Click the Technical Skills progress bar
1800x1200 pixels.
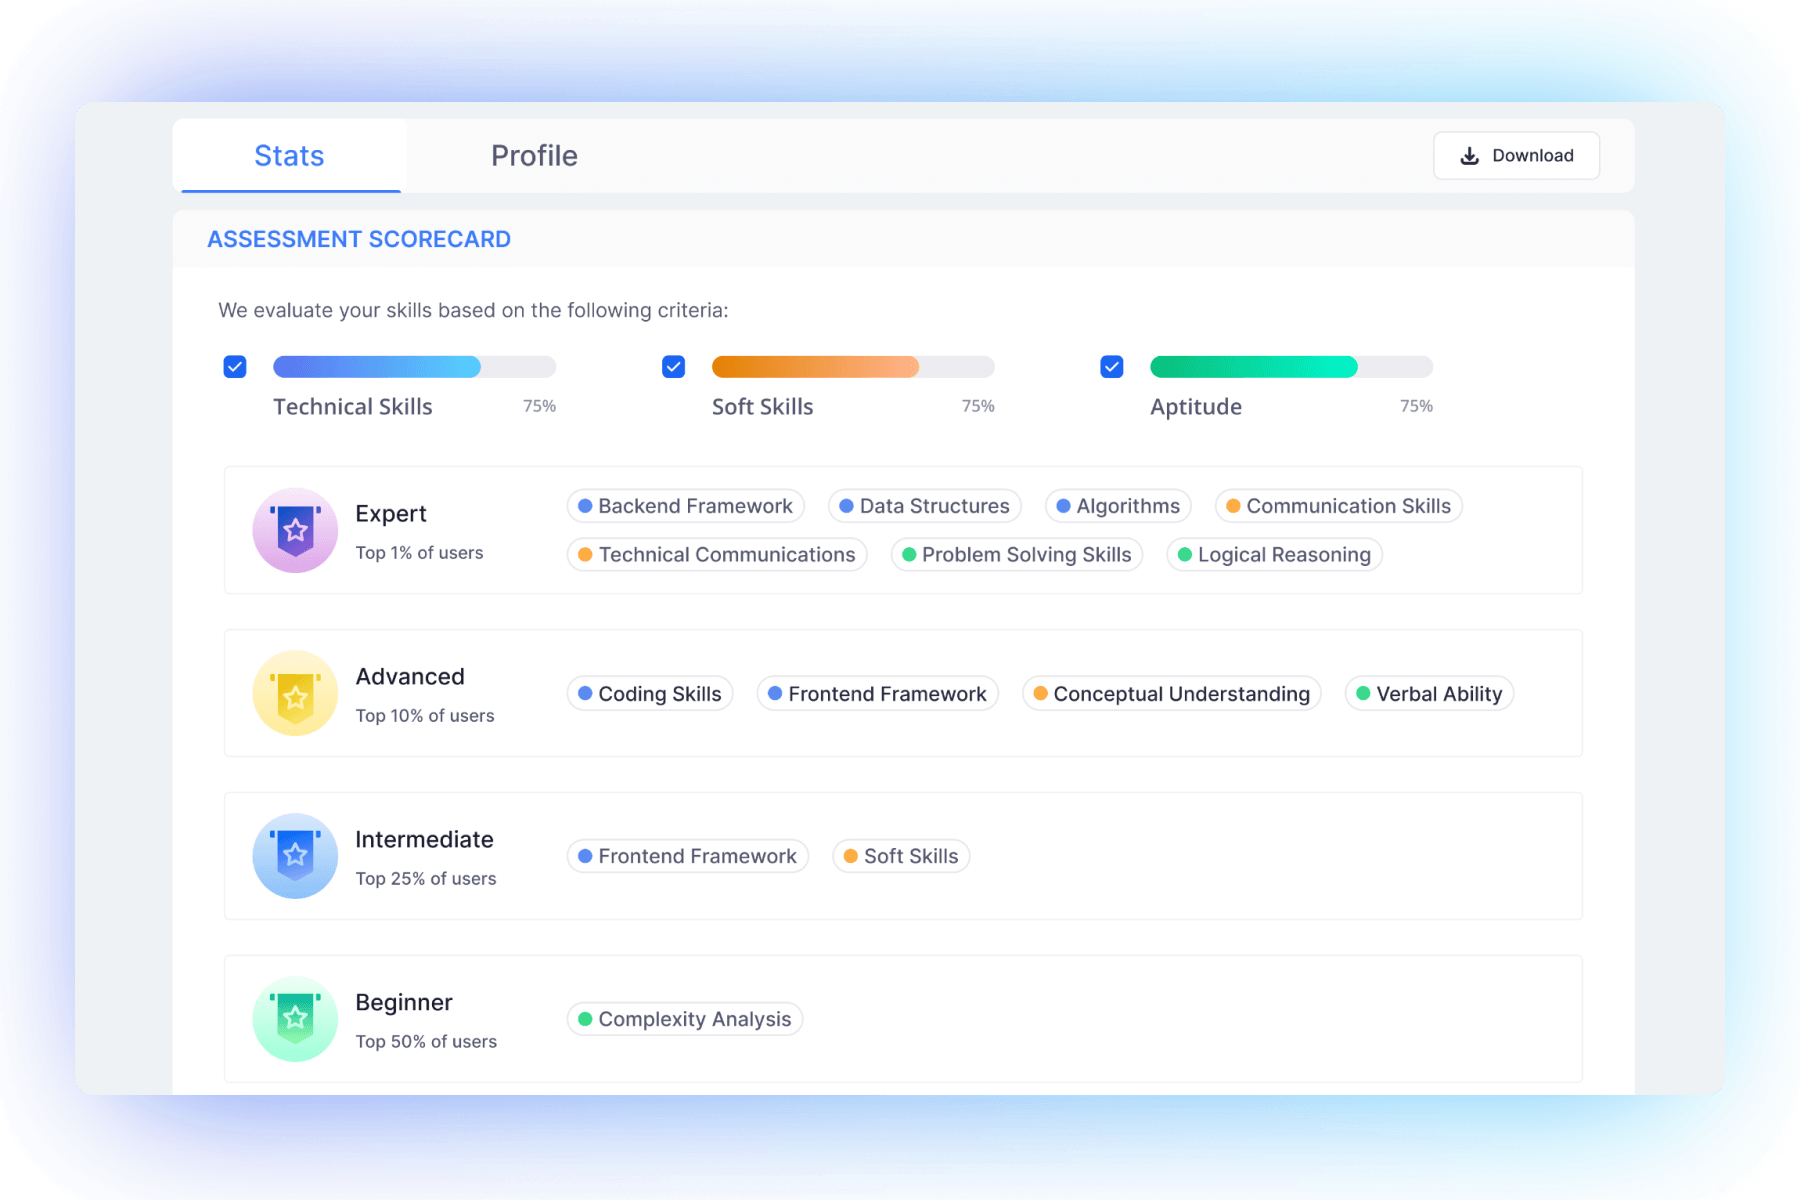(414, 367)
